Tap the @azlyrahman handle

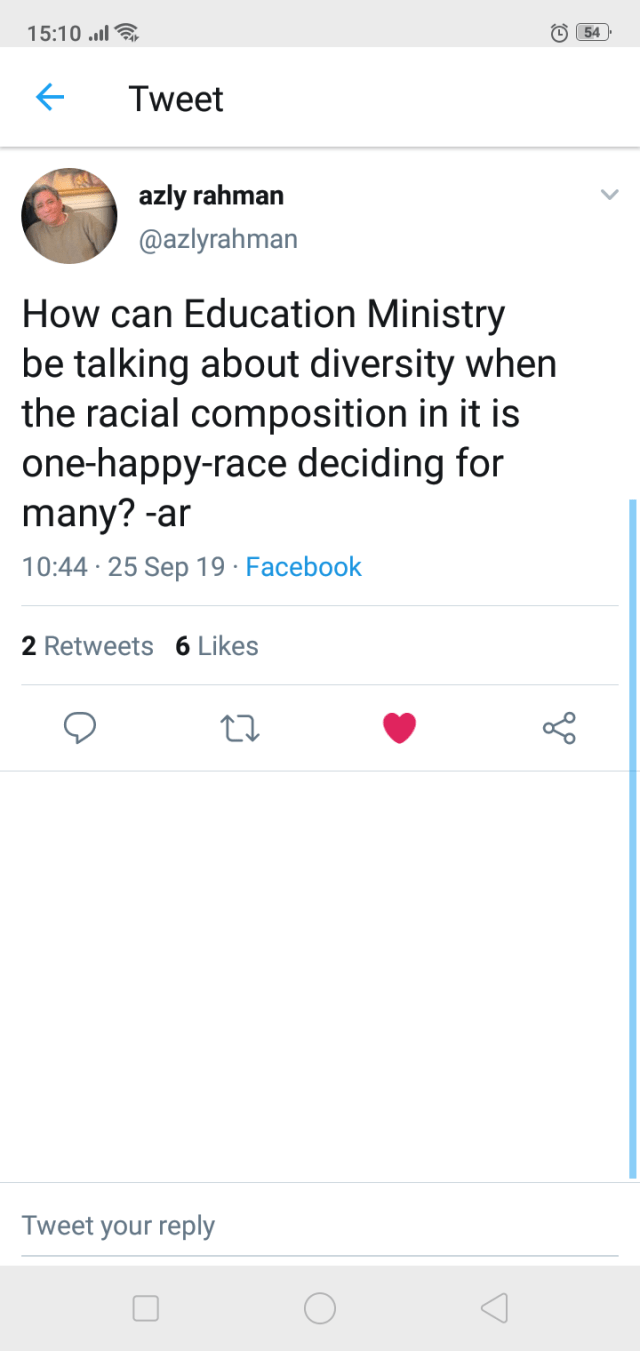tap(218, 240)
